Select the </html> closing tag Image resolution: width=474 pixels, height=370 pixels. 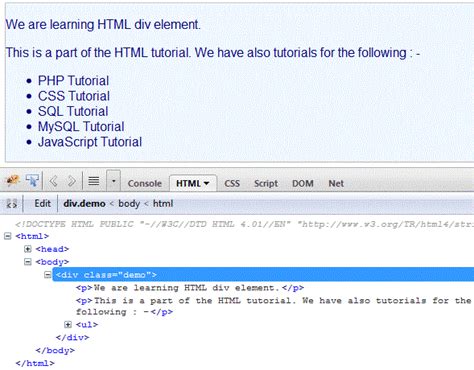pyautogui.click(x=35, y=363)
